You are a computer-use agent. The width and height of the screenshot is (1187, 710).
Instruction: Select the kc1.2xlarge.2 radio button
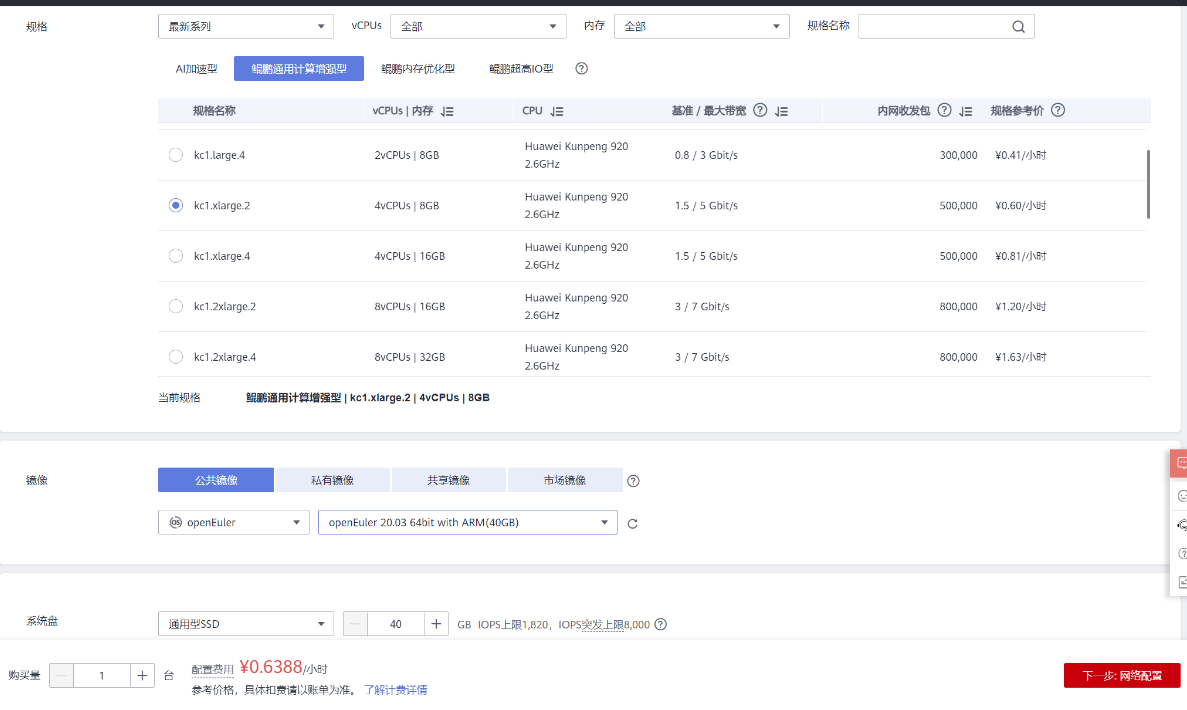coord(176,306)
